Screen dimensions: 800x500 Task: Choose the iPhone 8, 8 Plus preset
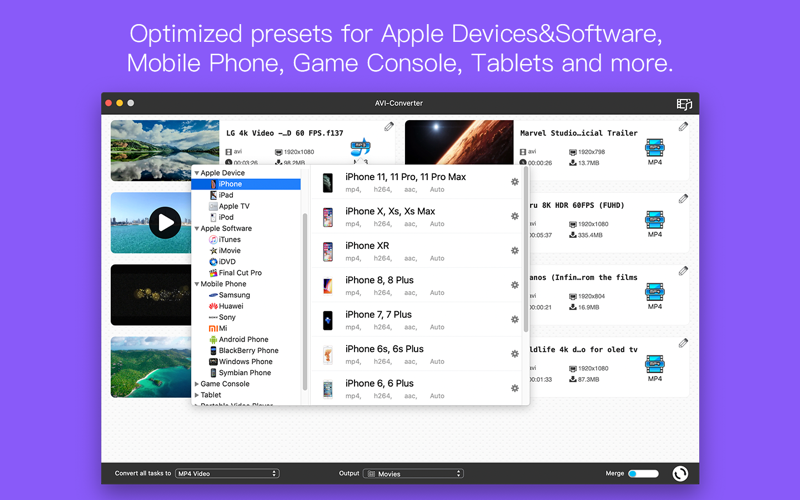click(x=418, y=285)
